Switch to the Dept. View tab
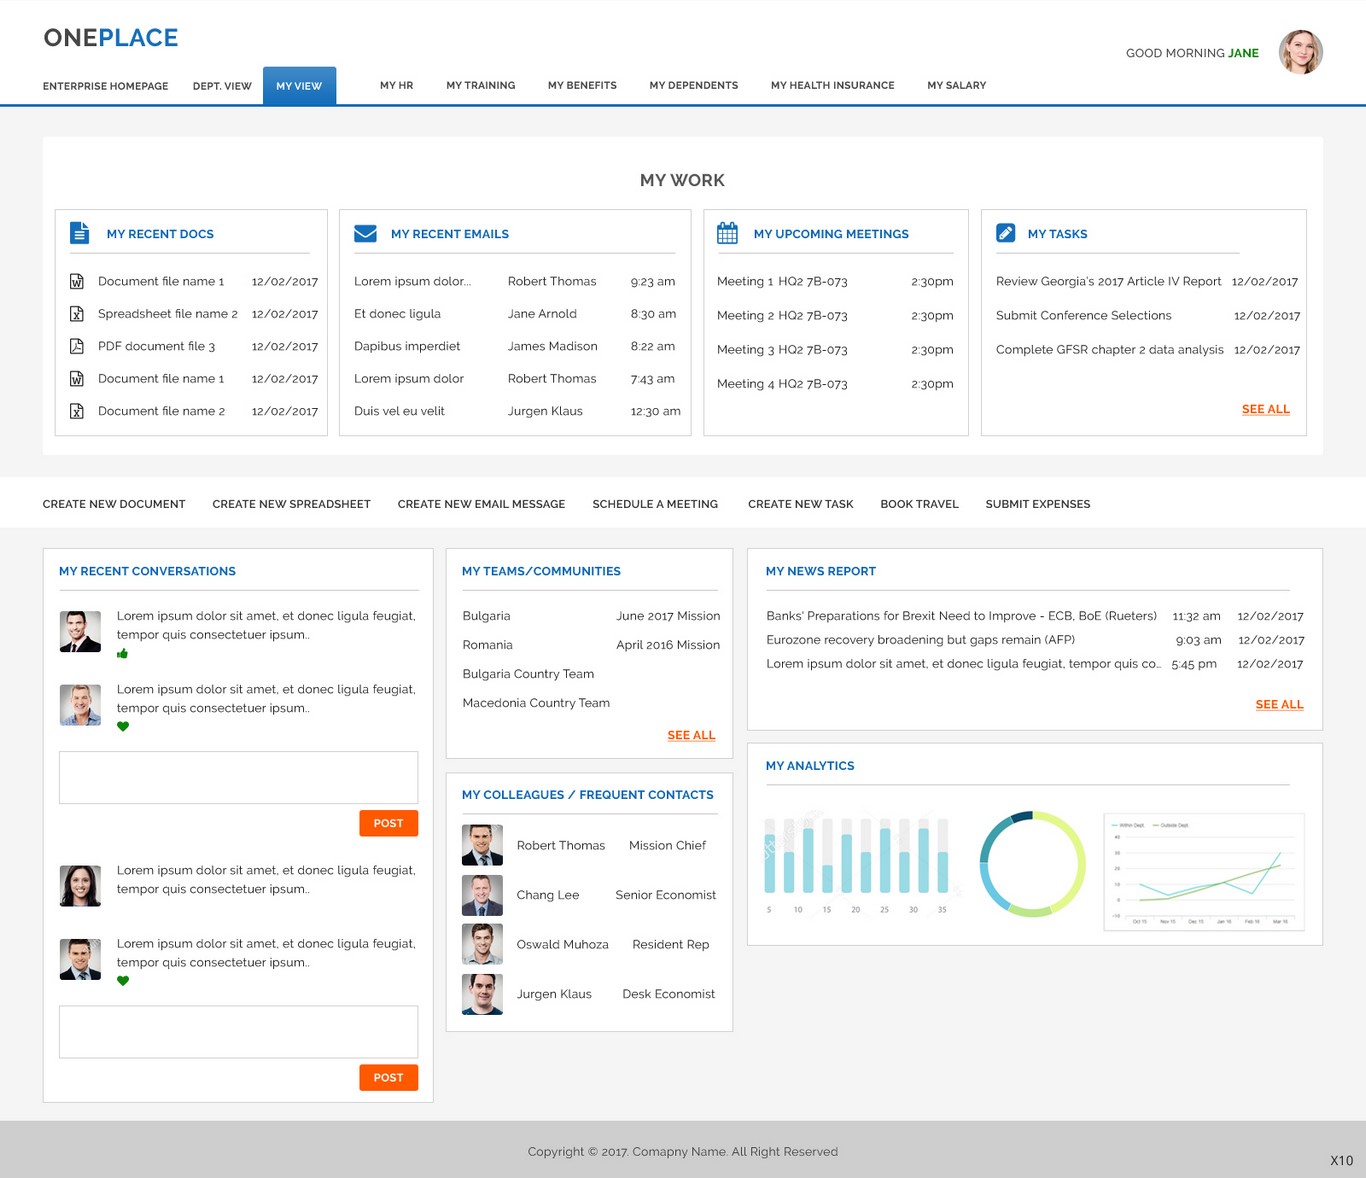Screen dimensions: 1366x1178 click(x=222, y=86)
